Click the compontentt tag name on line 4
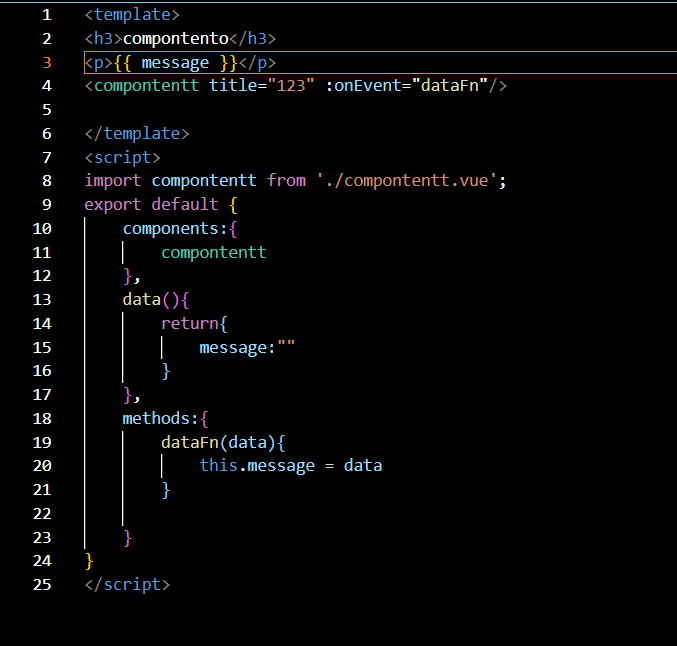677x646 pixels. pyautogui.click(x=146, y=86)
